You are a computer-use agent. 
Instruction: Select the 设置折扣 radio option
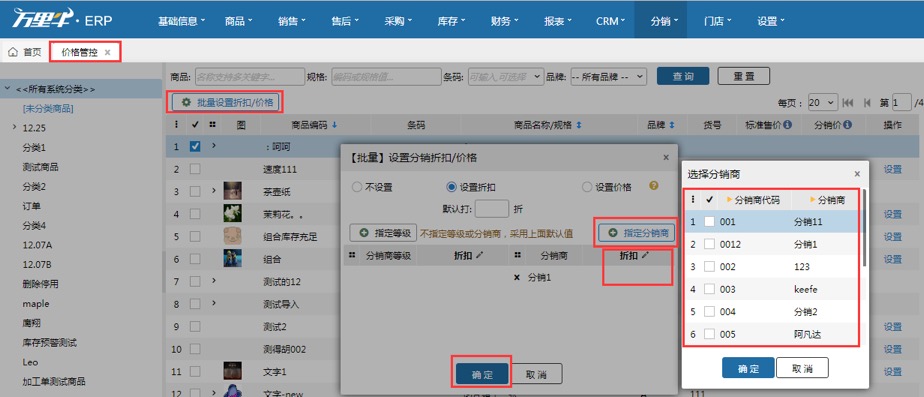point(452,187)
